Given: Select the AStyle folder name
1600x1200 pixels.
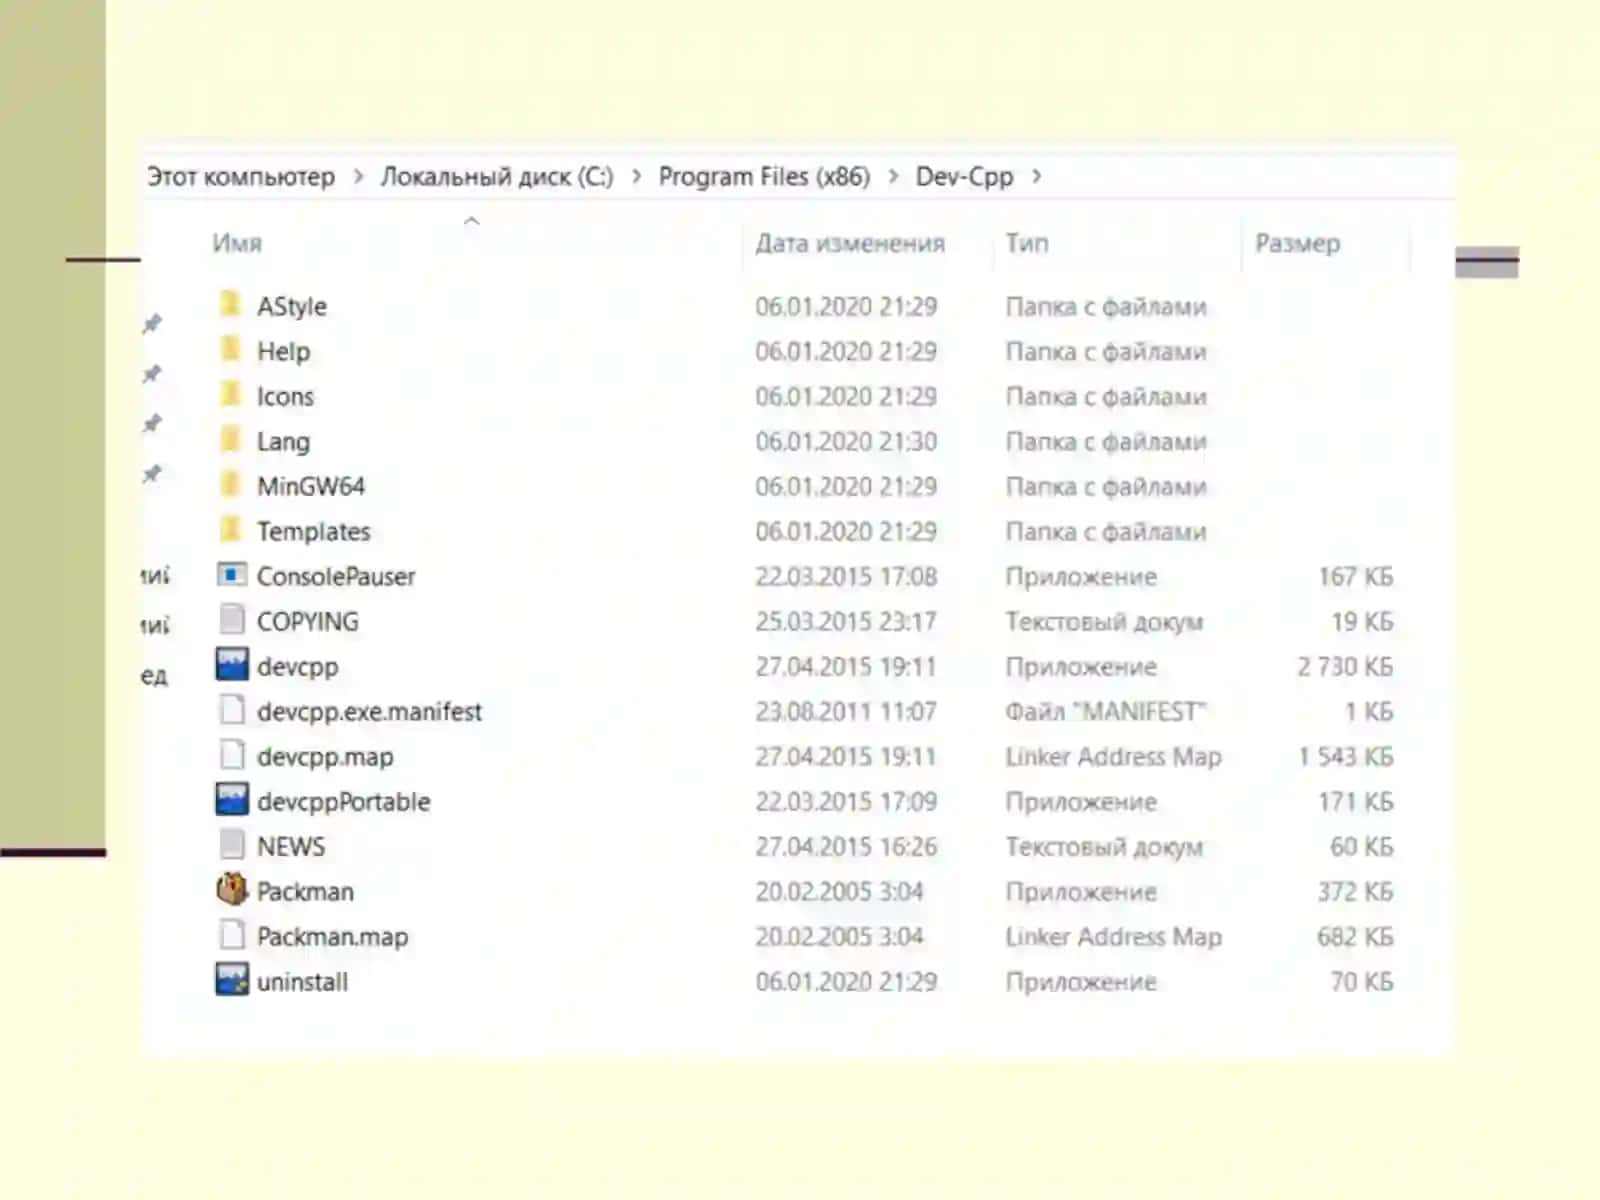Looking at the screenshot, I should [x=292, y=306].
